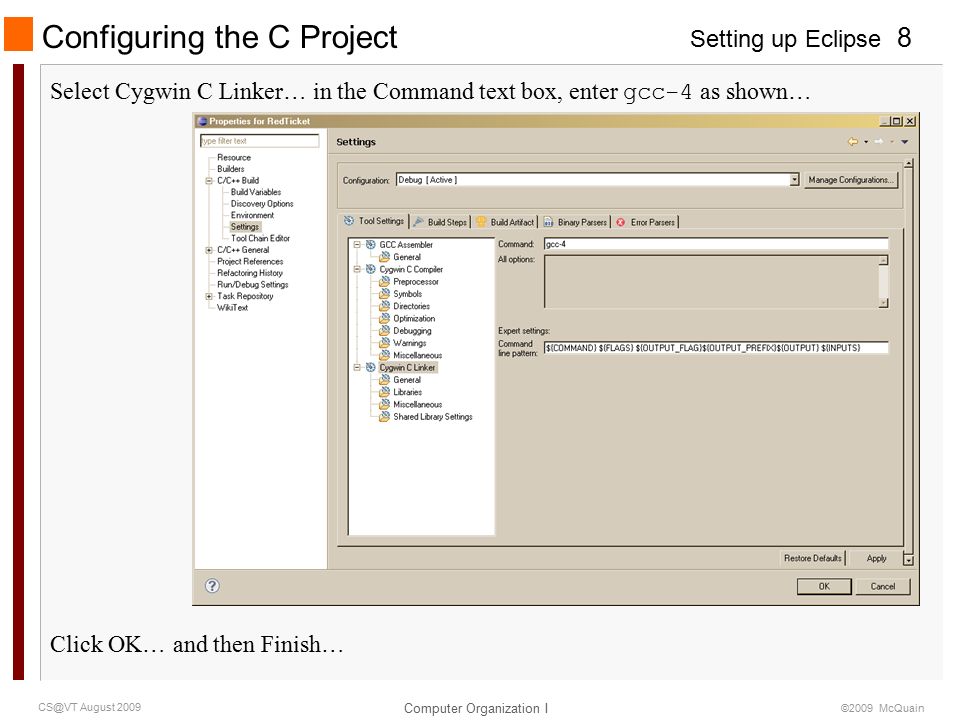Viewport: 960px width, 720px height.
Task: Click the back navigation arrow in Settings header
Action: pyautogui.click(x=853, y=141)
